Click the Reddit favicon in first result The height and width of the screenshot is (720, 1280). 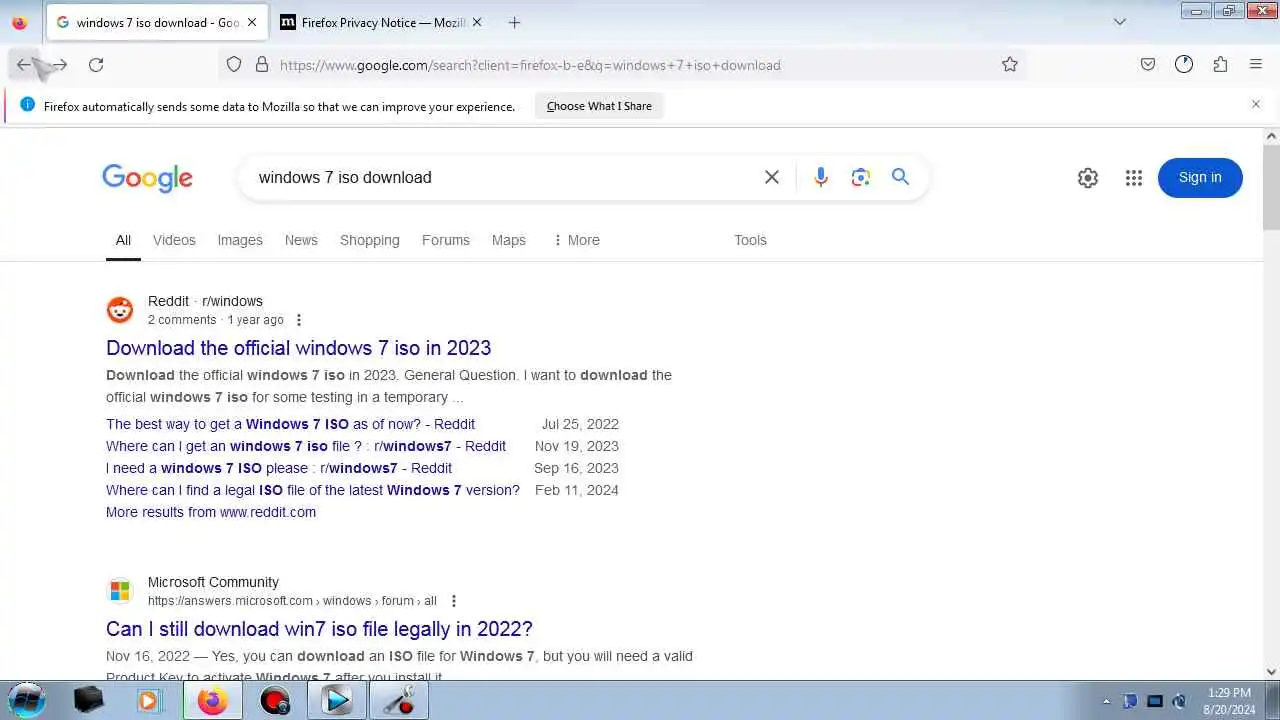(x=120, y=310)
